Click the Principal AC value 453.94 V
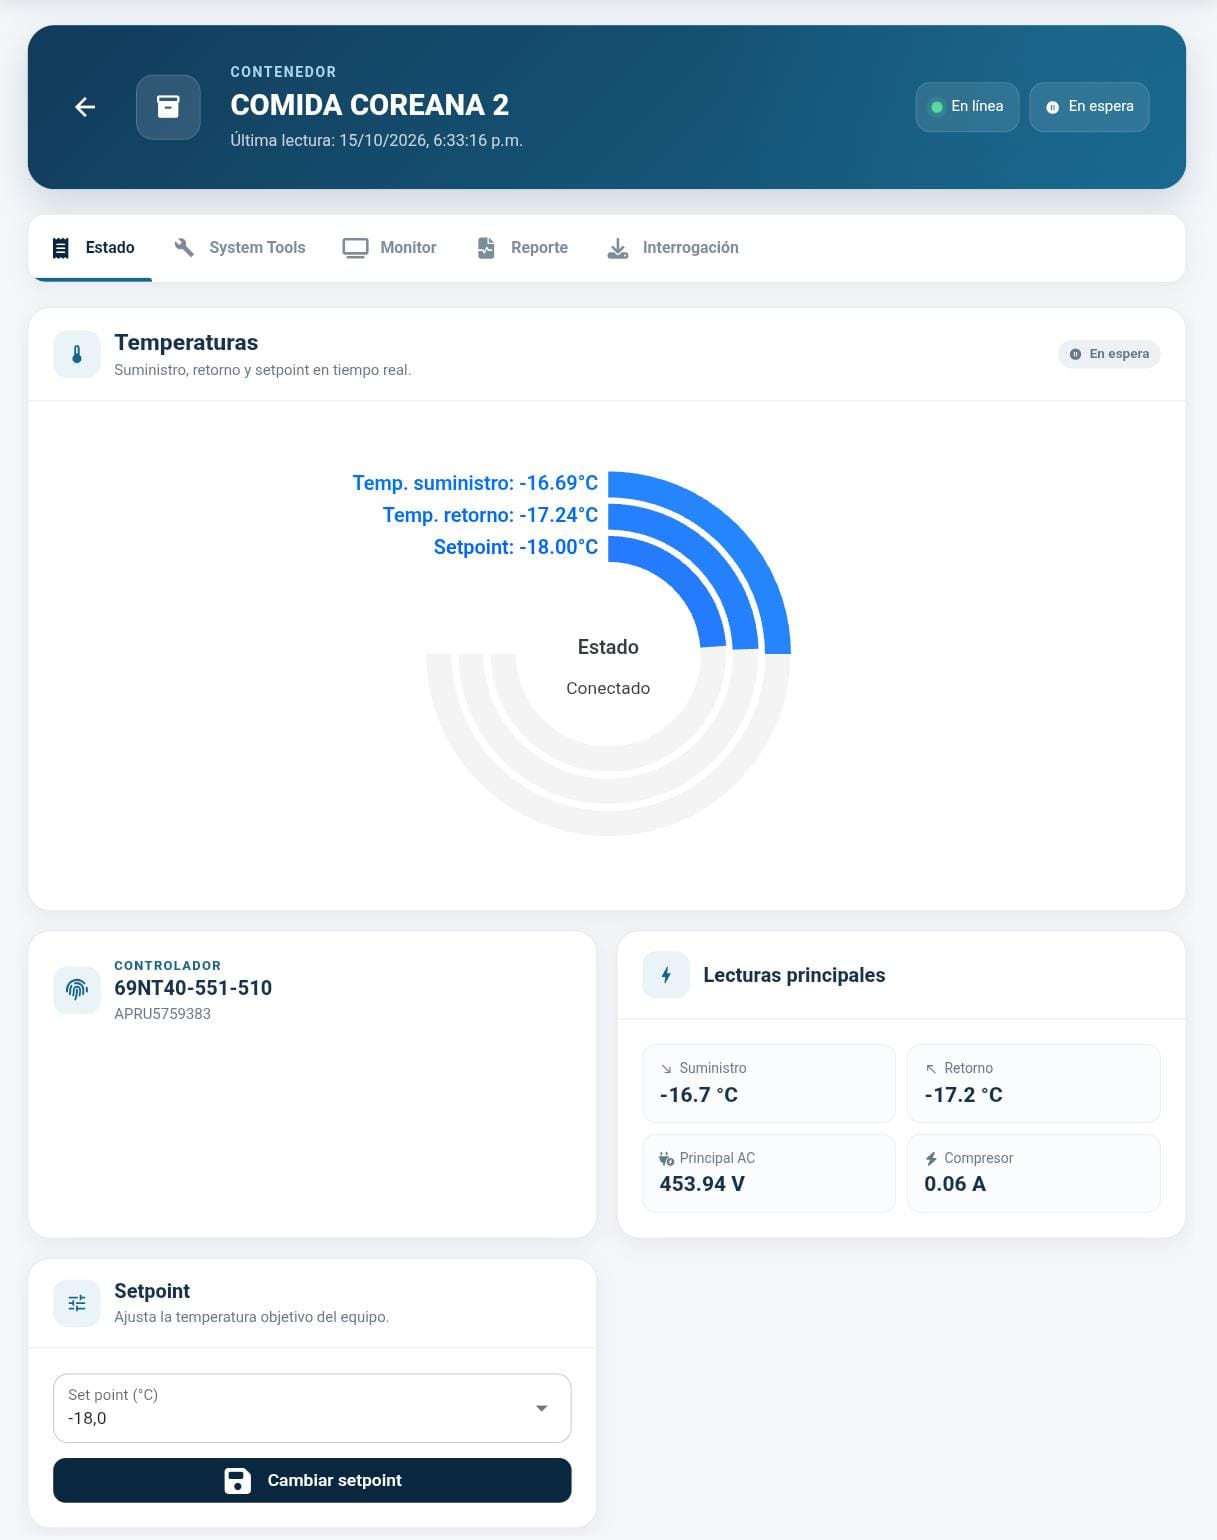 (702, 1184)
